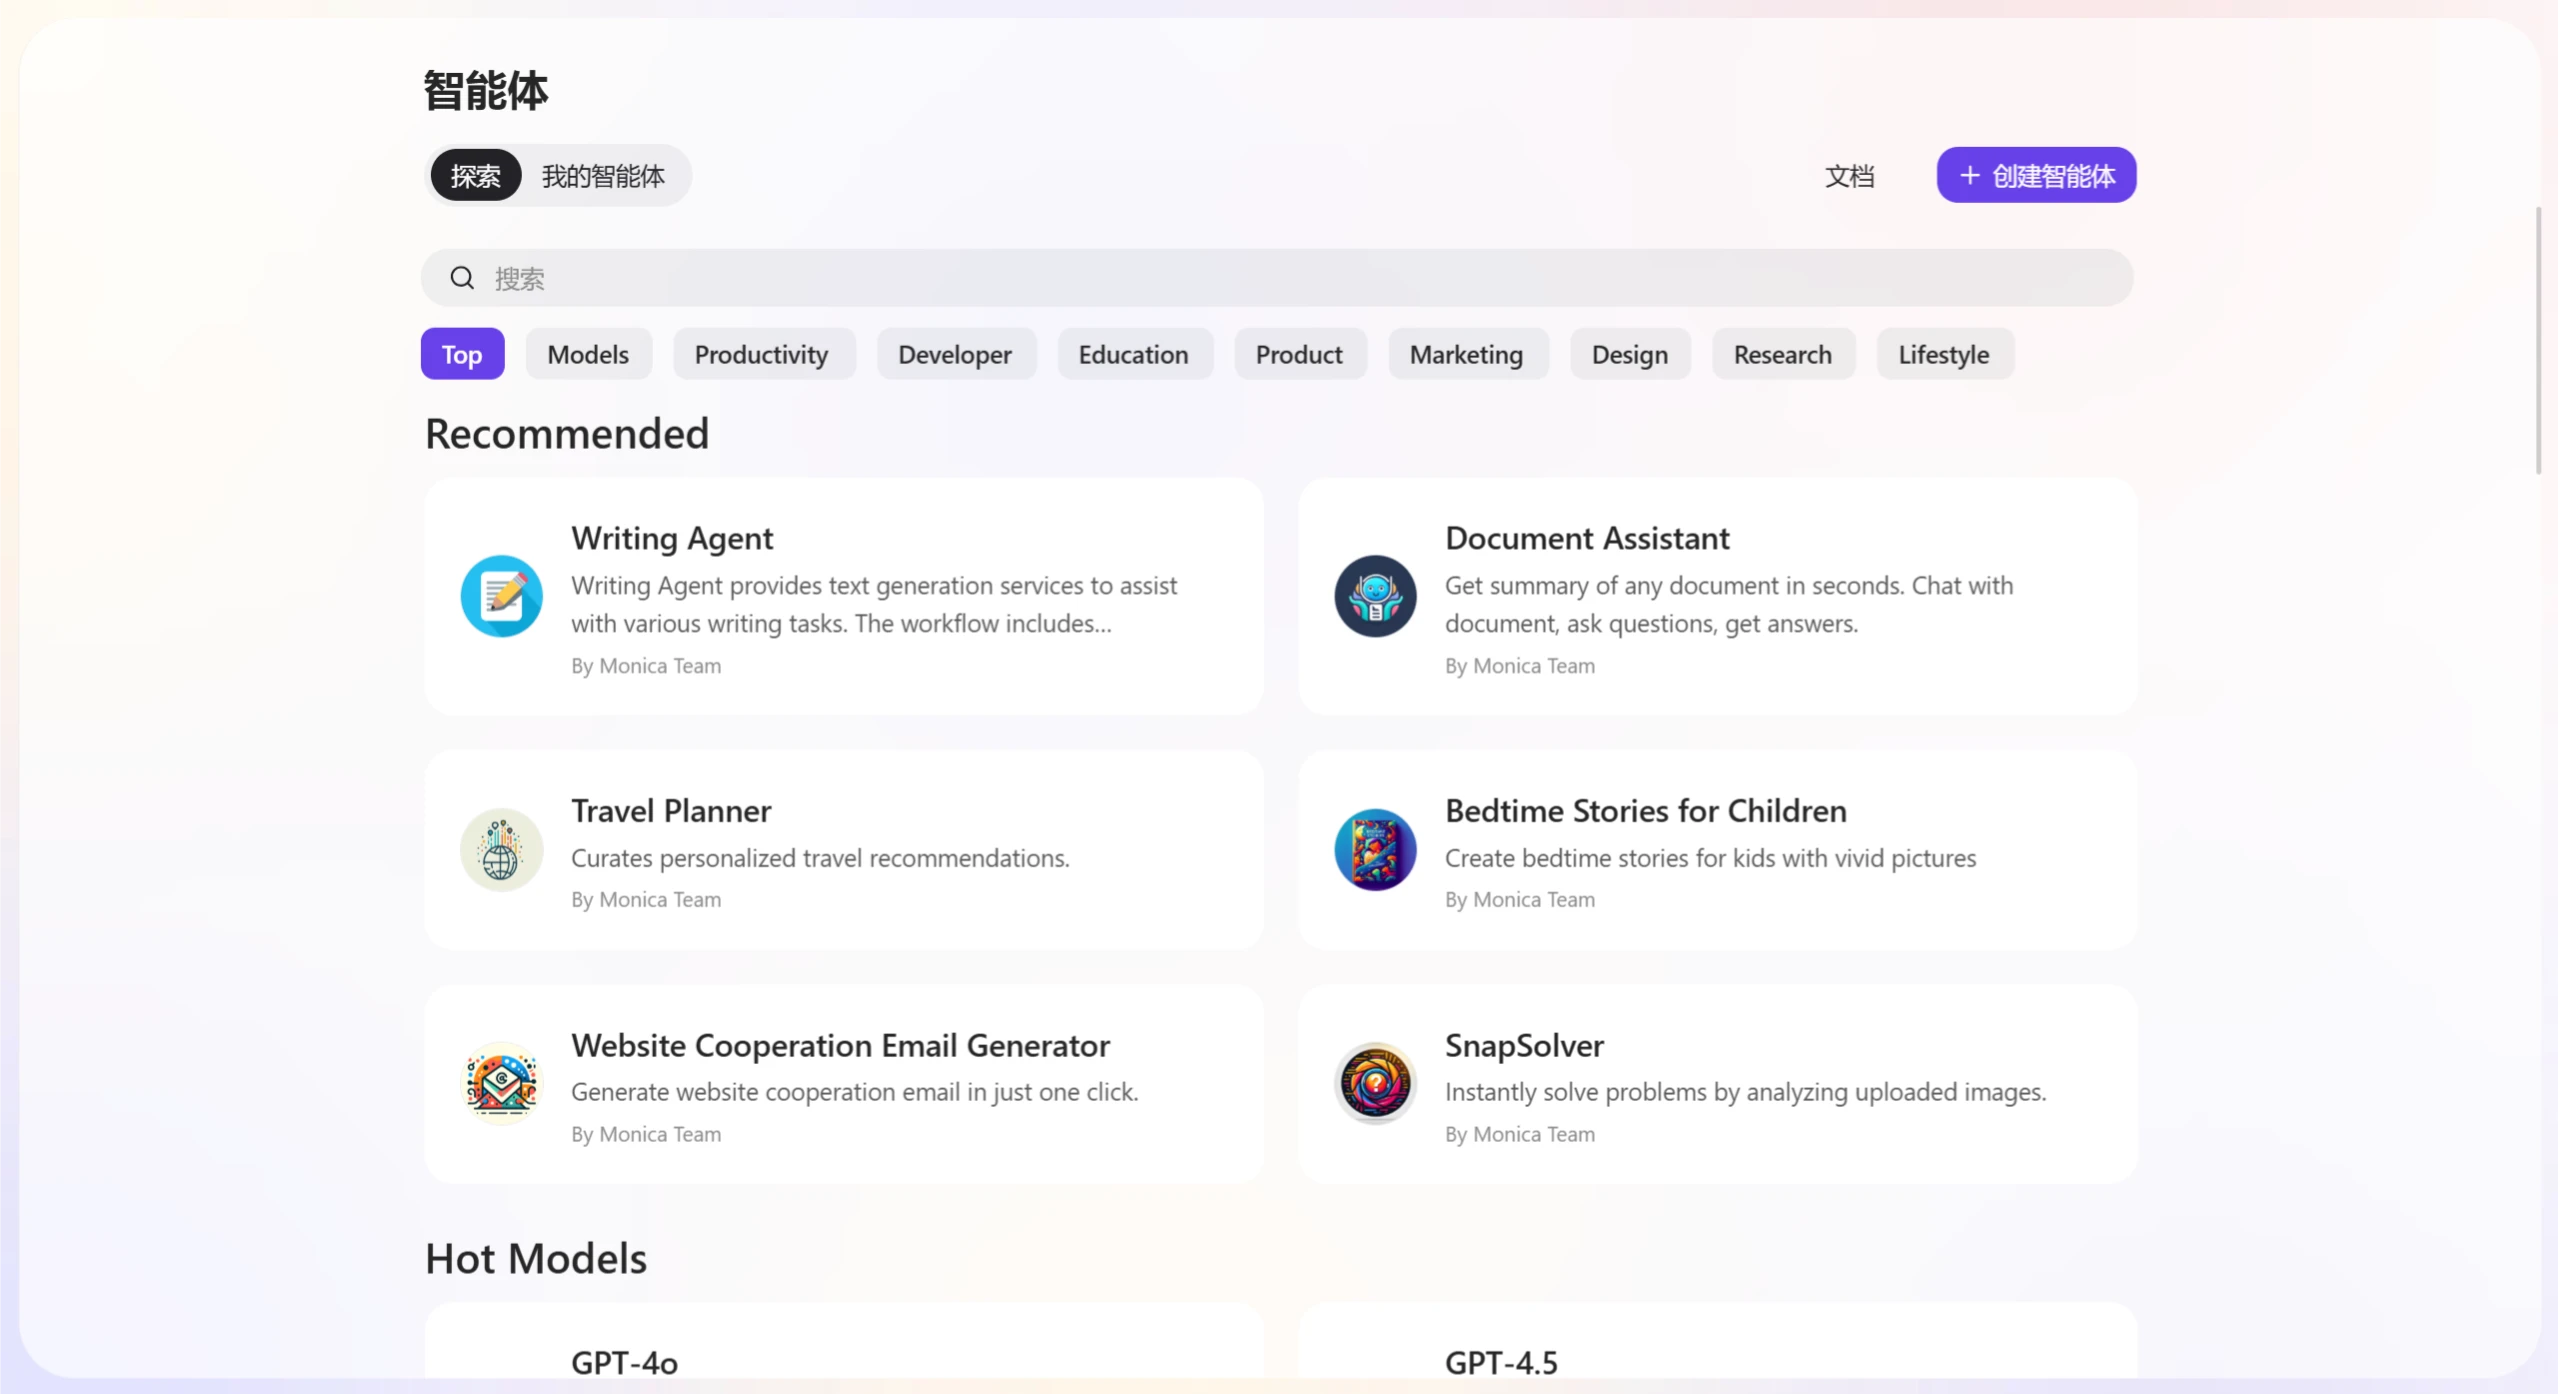2558x1394 pixels.
Task: Open the 文档 docs link
Action: [x=1849, y=176]
